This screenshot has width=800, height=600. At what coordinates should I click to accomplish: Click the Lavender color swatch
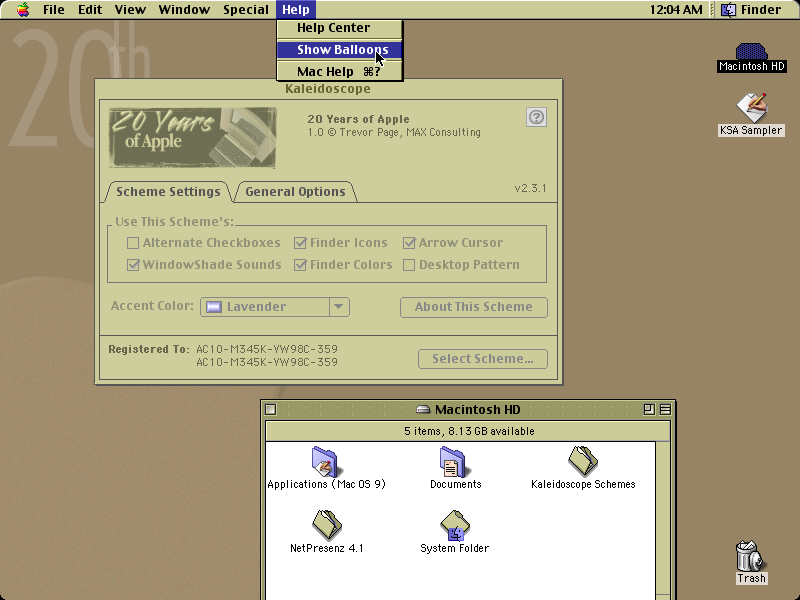(x=214, y=307)
